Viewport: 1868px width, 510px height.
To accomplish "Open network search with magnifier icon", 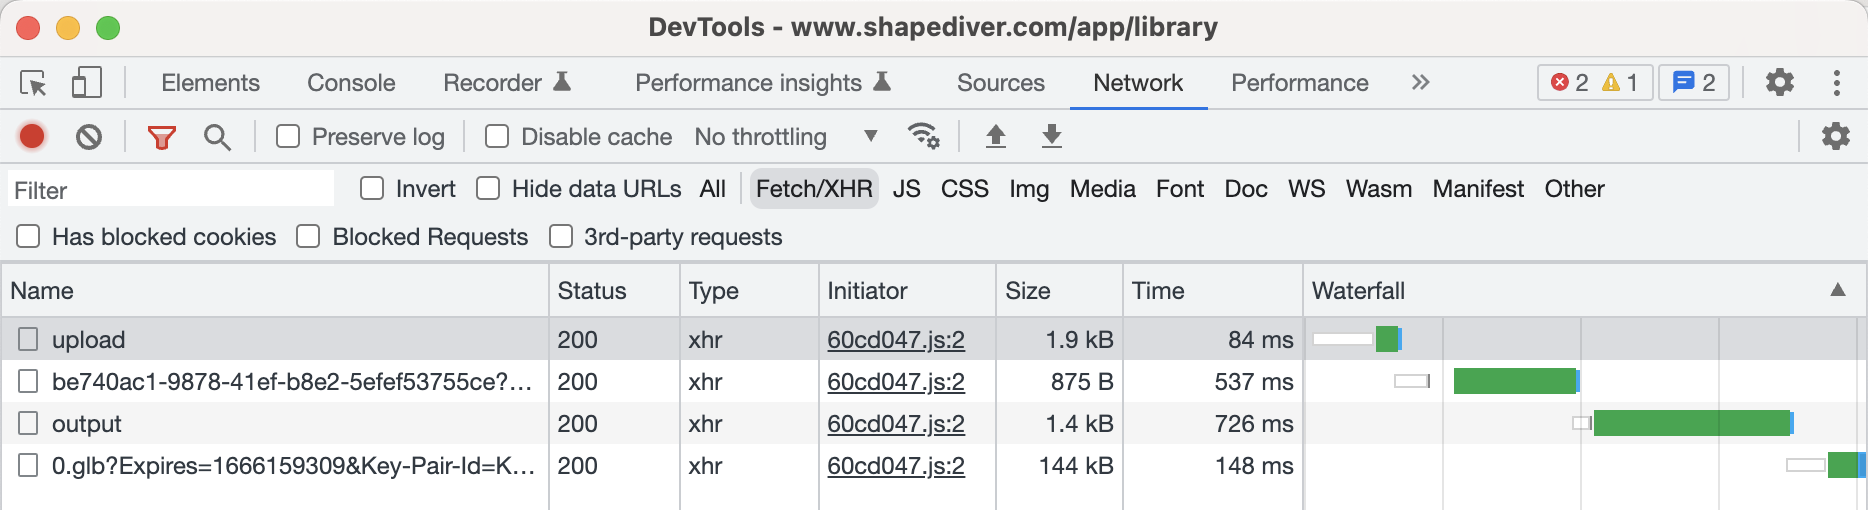I will coord(217,136).
